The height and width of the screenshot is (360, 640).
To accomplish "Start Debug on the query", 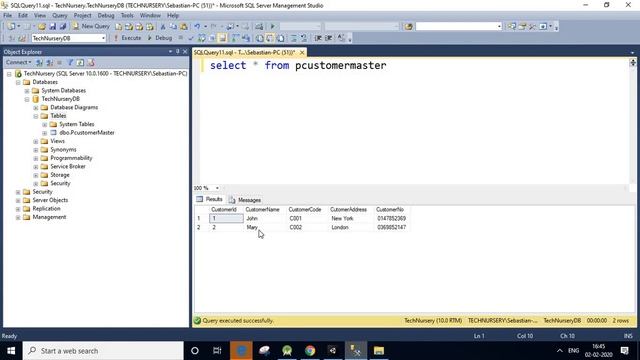I will point(160,38).
